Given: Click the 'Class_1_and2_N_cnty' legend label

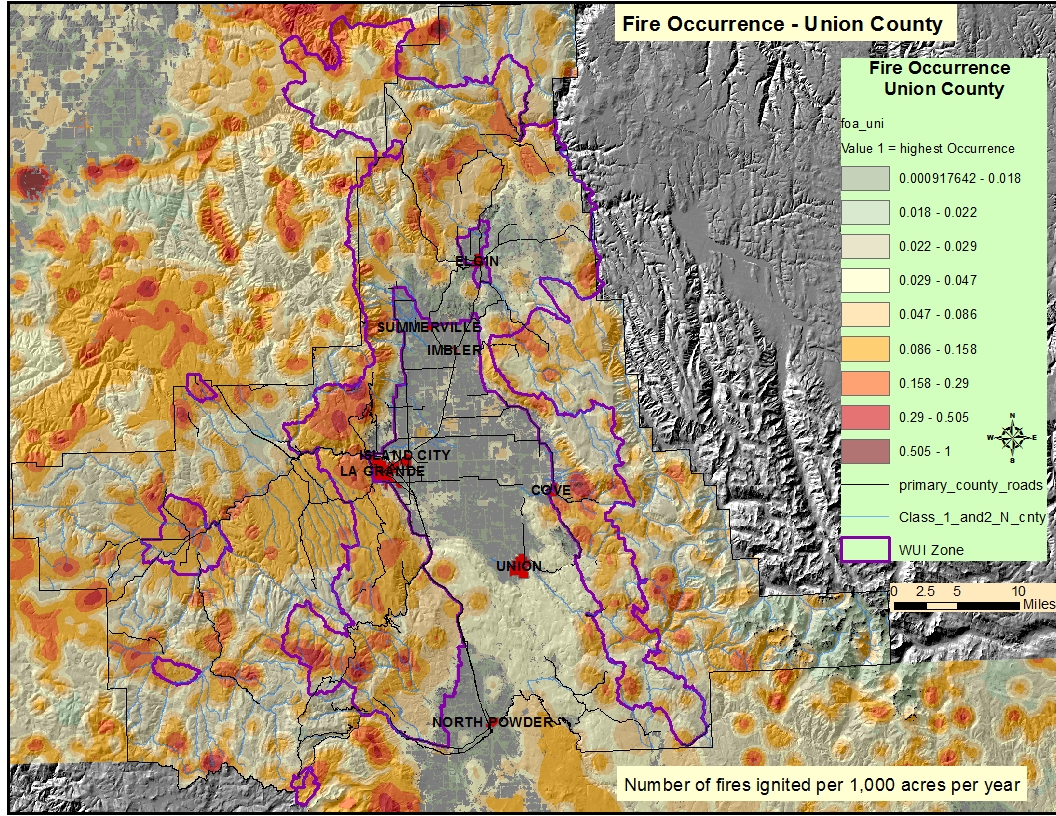Looking at the screenshot, I should click(972, 517).
